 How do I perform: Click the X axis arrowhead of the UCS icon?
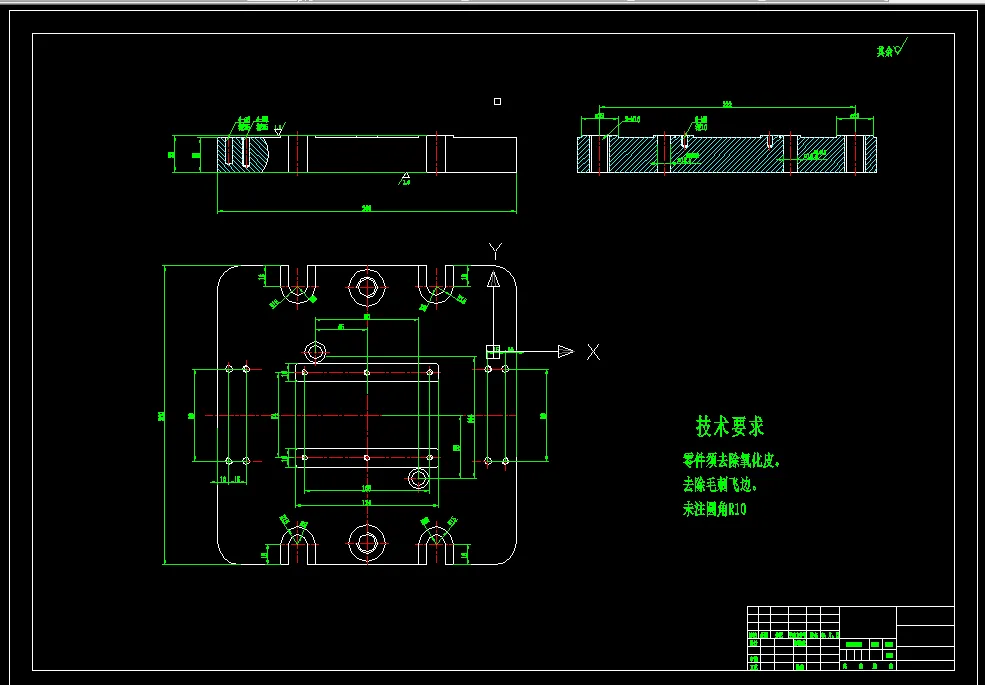(565, 351)
